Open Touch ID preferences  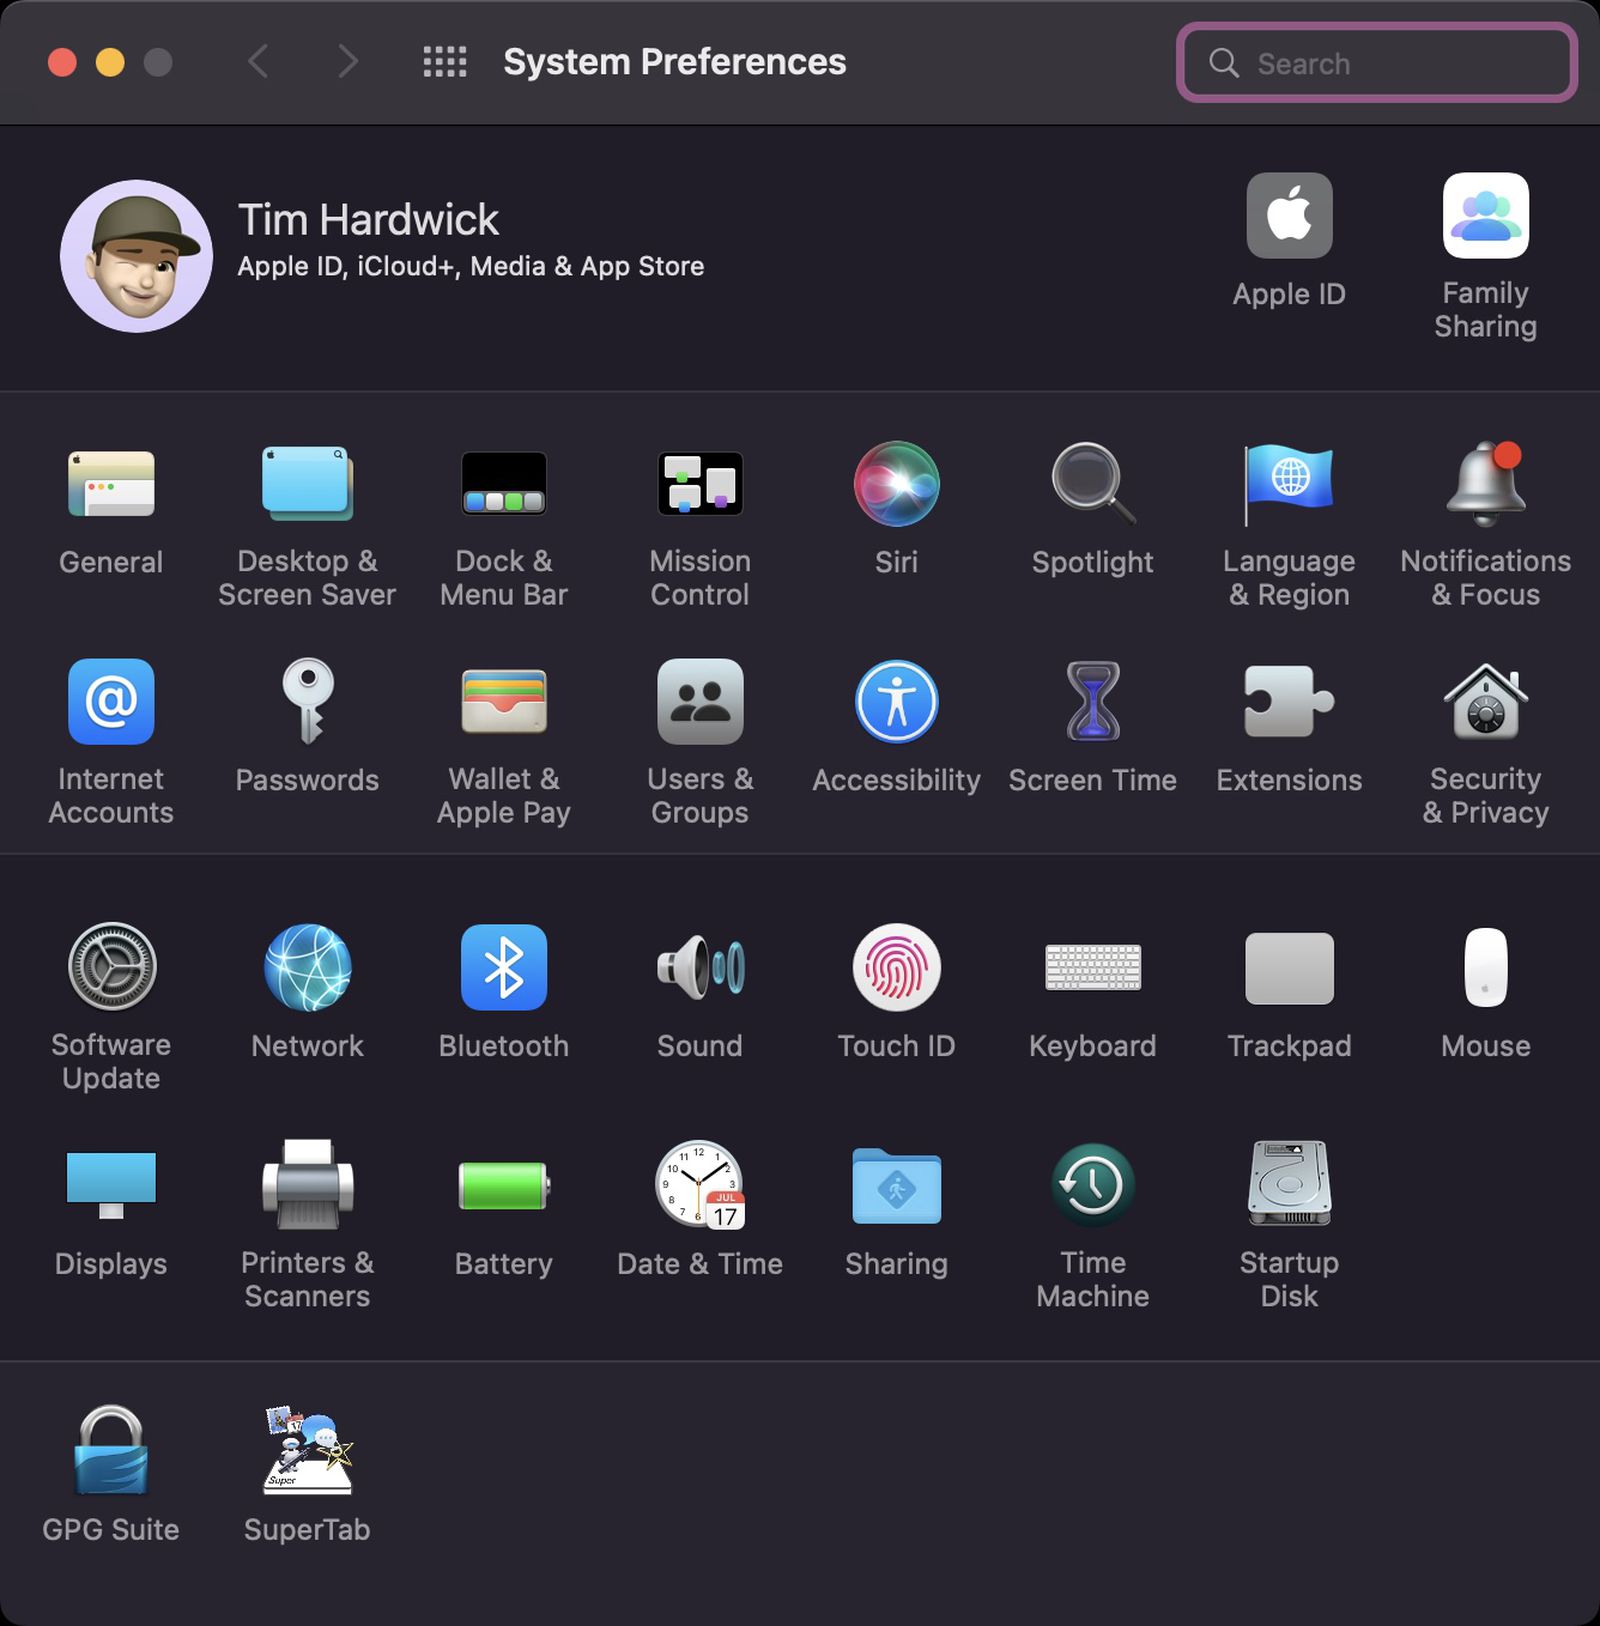[x=896, y=968]
